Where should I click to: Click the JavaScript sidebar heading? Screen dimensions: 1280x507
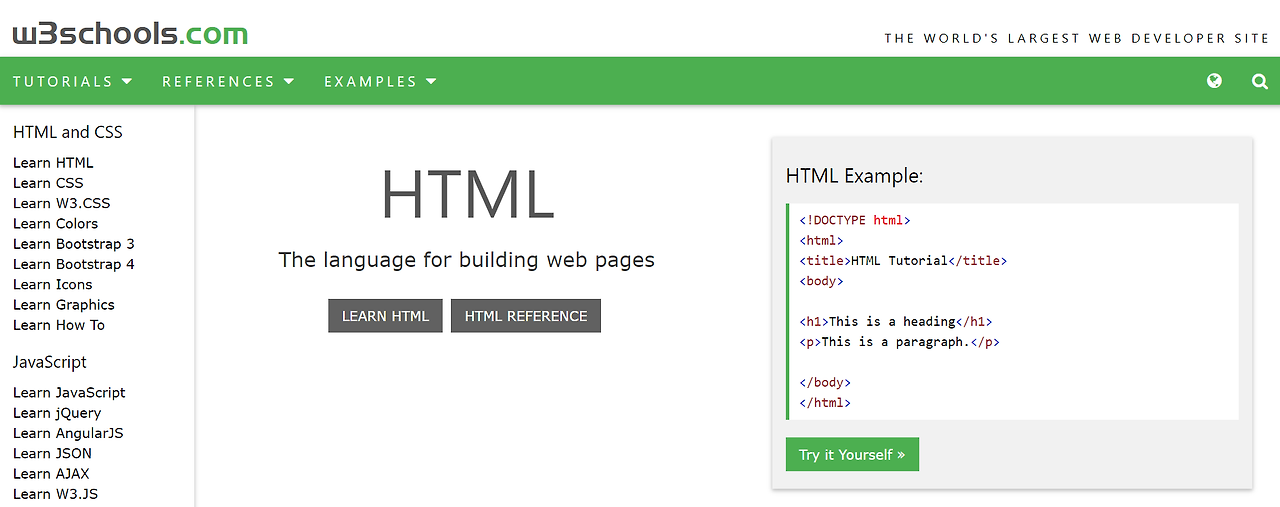point(50,362)
